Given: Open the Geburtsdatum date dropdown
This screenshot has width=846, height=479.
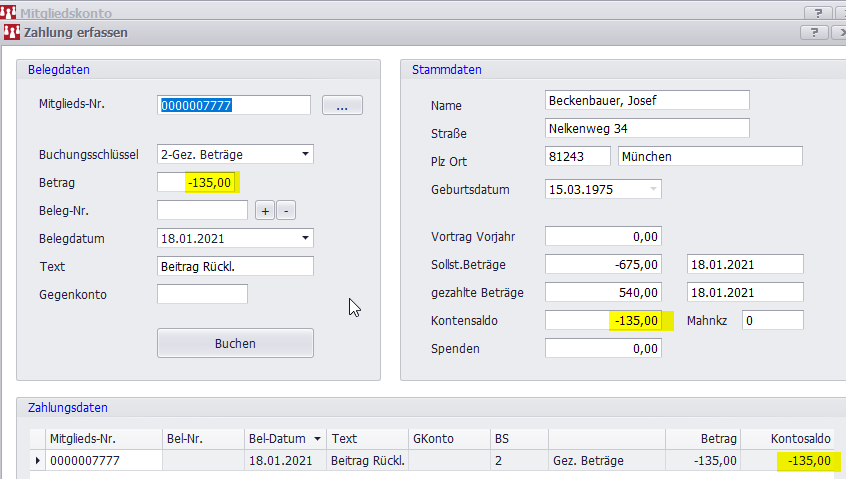Looking at the screenshot, I should (653, 189).
